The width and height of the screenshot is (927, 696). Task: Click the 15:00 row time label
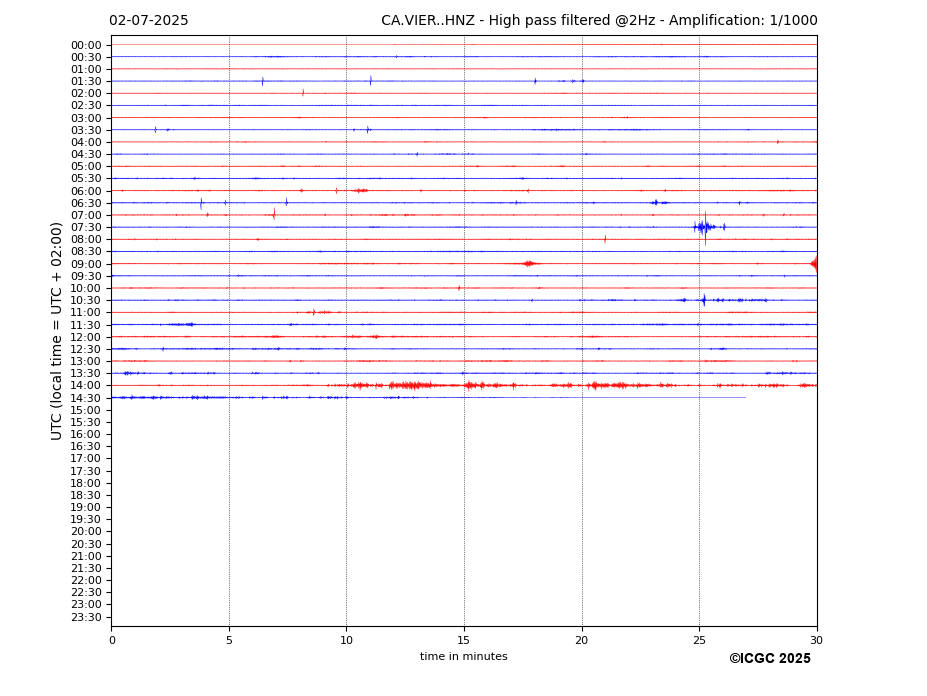pos(86,410)
